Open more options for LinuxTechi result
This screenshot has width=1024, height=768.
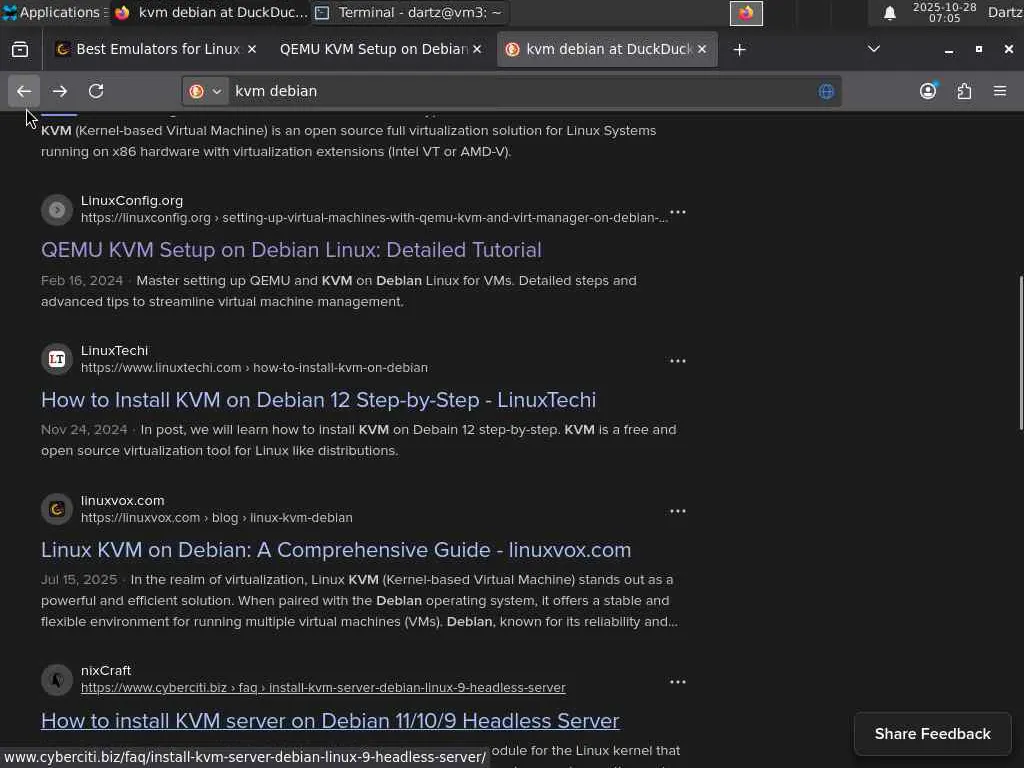tap(678, 361)
